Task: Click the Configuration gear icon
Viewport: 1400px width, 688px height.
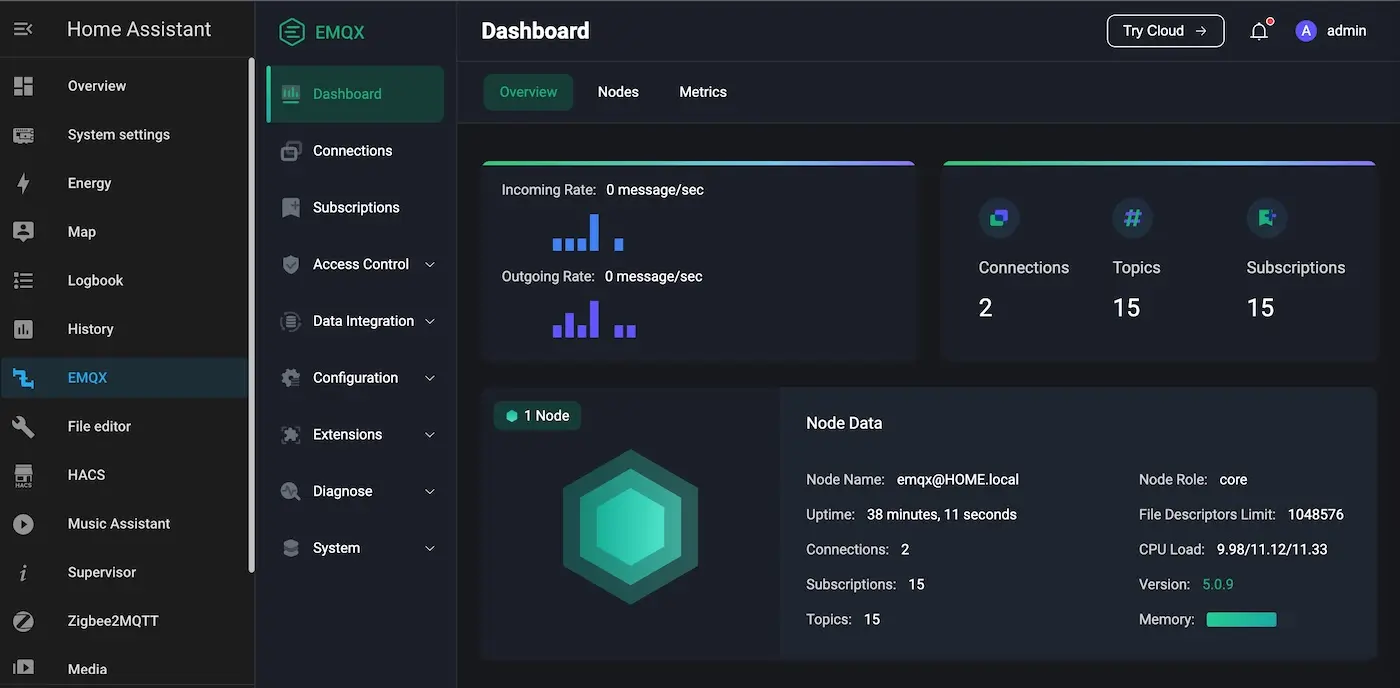Action: click(291, 378)
